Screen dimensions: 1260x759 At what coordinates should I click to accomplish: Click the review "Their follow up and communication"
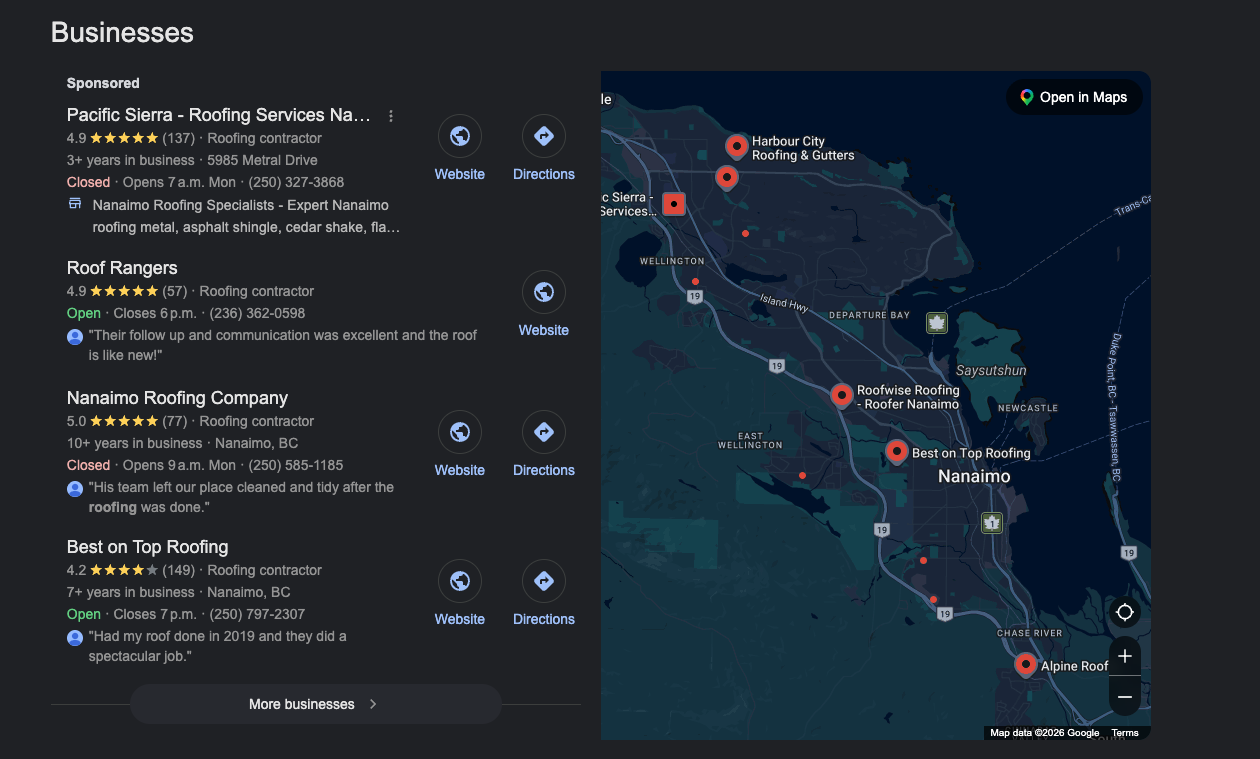tap(283, 345)
